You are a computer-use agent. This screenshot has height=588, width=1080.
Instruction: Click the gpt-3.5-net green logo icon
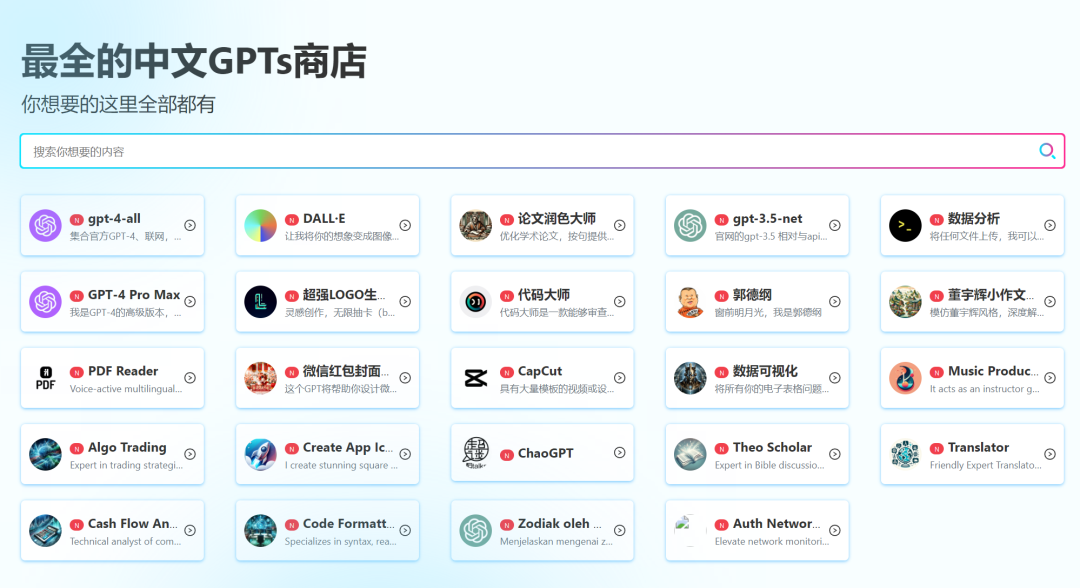point(690,225)
